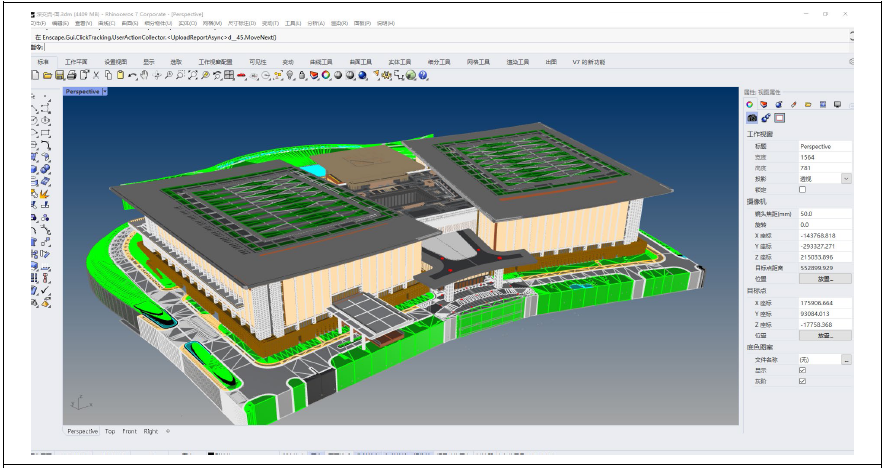
Task: Click the wallpaper file browse '...' button
Action: [846, 359]
